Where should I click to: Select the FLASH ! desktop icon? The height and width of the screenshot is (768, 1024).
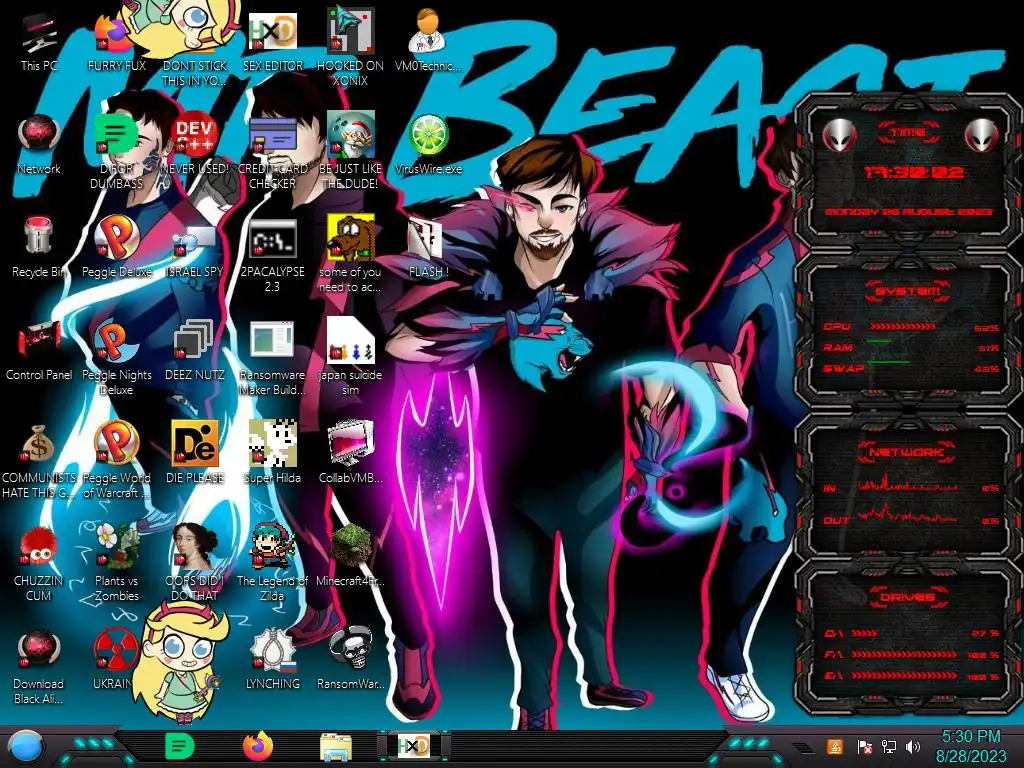click(x=428, y=248)
